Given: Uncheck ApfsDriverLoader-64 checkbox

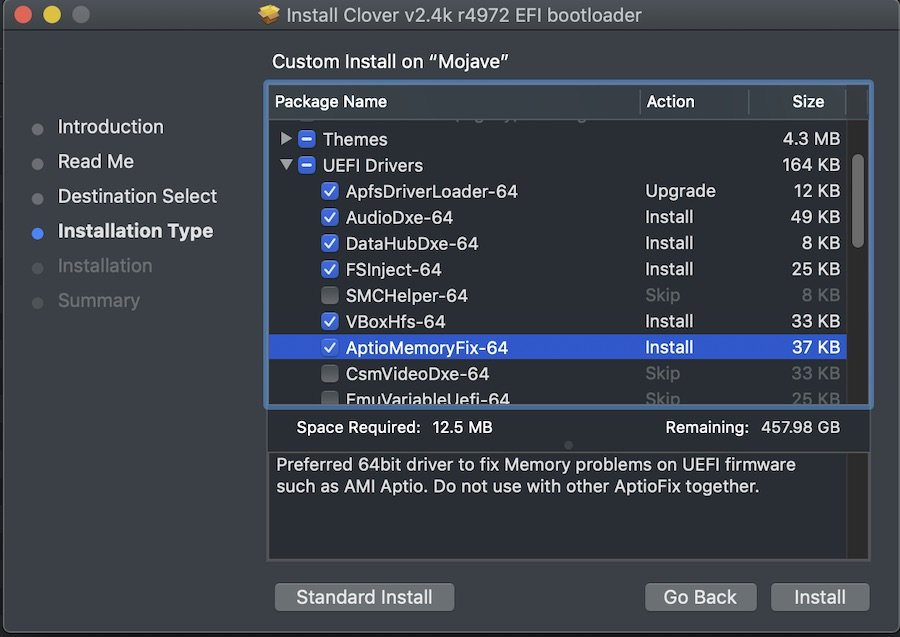Looking at the screenshot, I should [x=330, y=191].
